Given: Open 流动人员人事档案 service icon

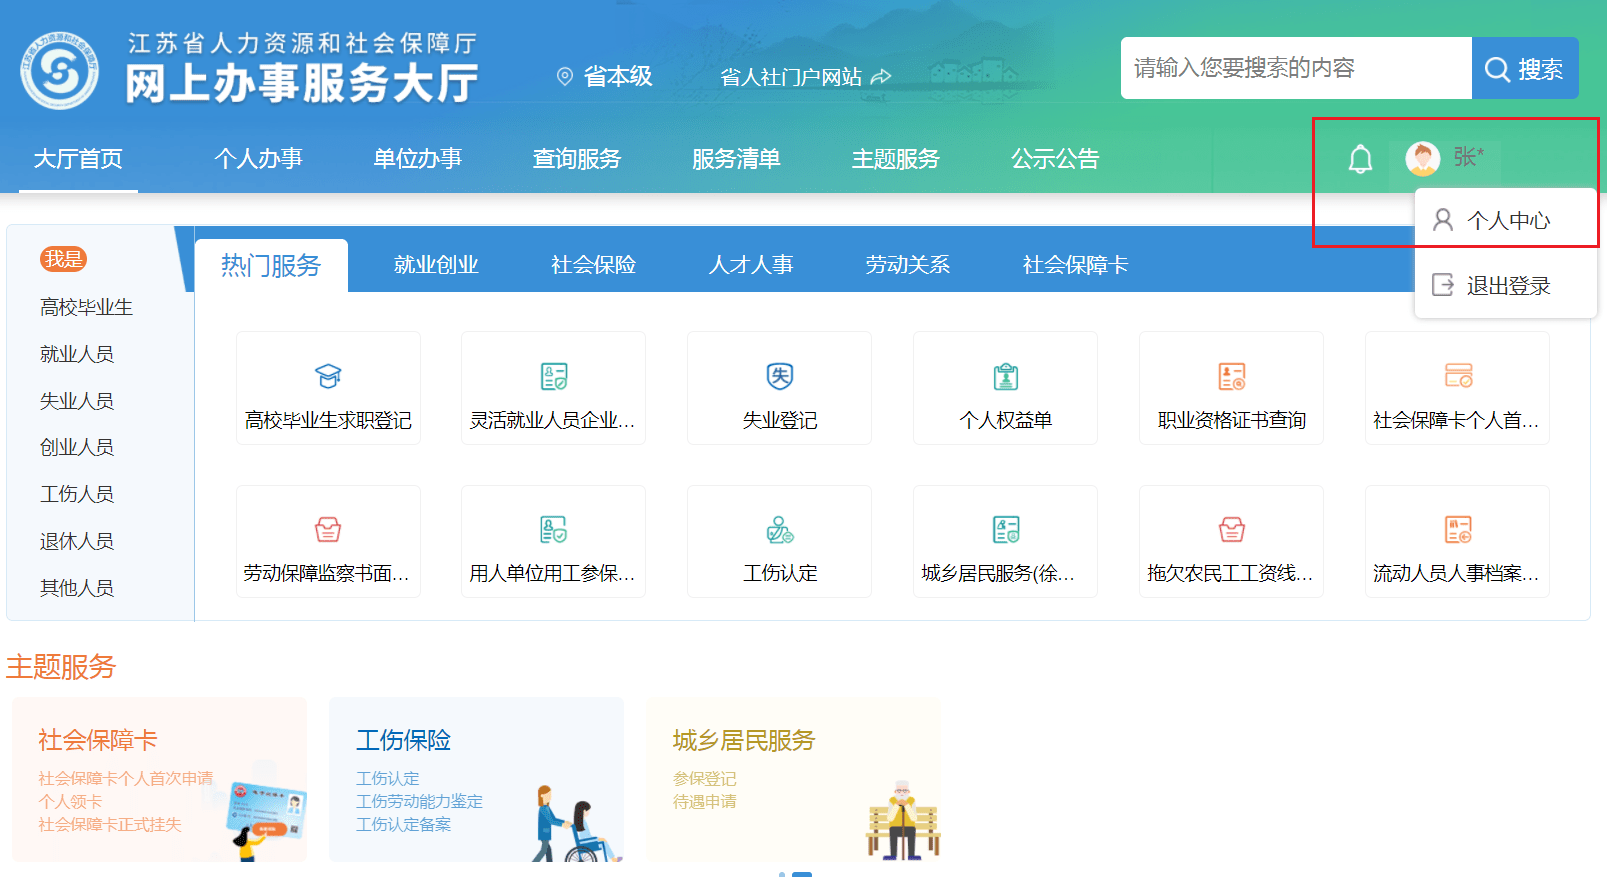Looking at the screenshot, I should coord(1457,530).
